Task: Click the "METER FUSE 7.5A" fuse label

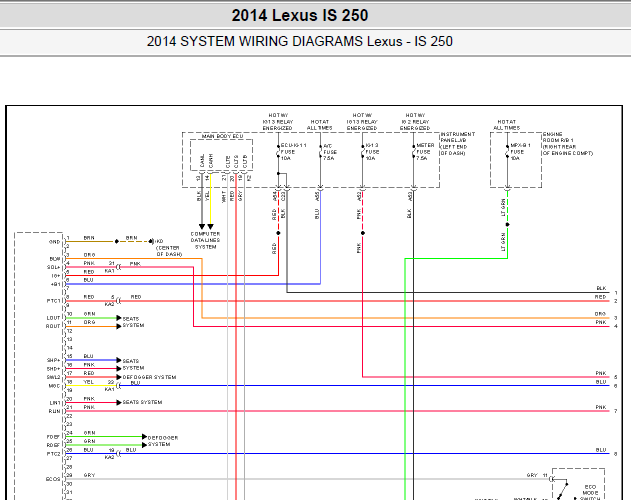Action: point(425,152)
